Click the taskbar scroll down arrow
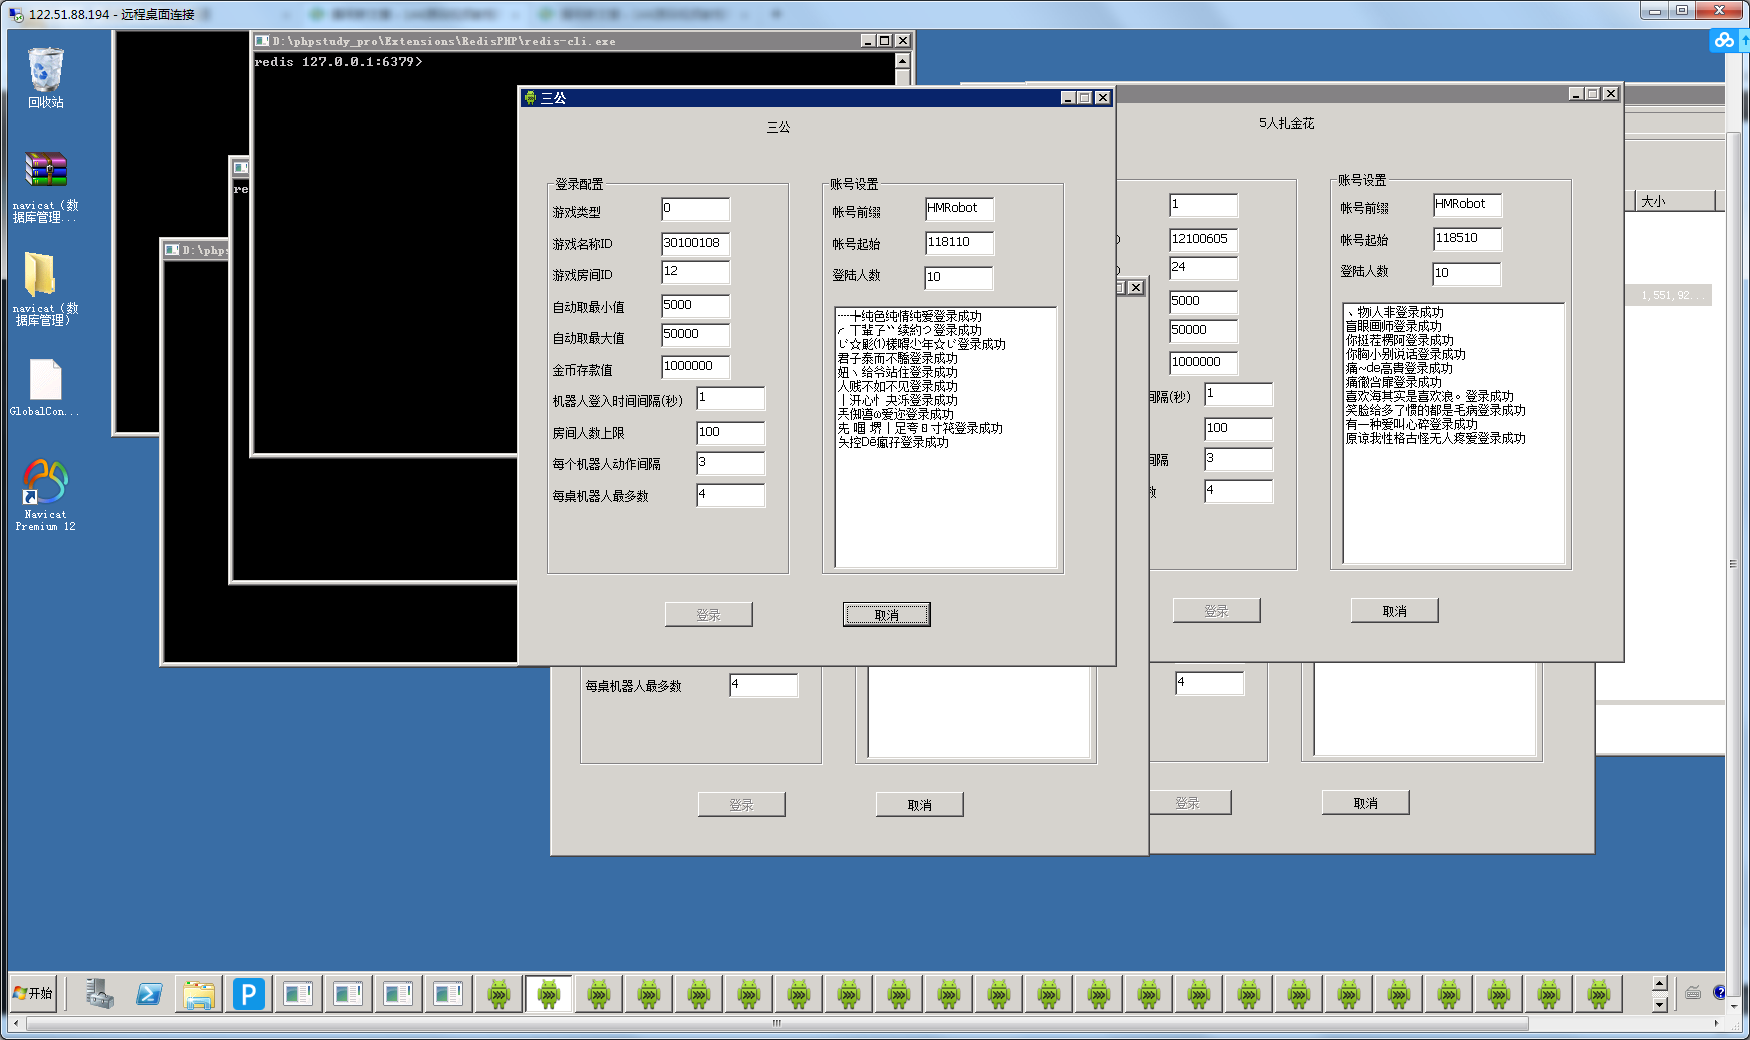This screenshot has width=1750, height=1040. [1660, 1004]
